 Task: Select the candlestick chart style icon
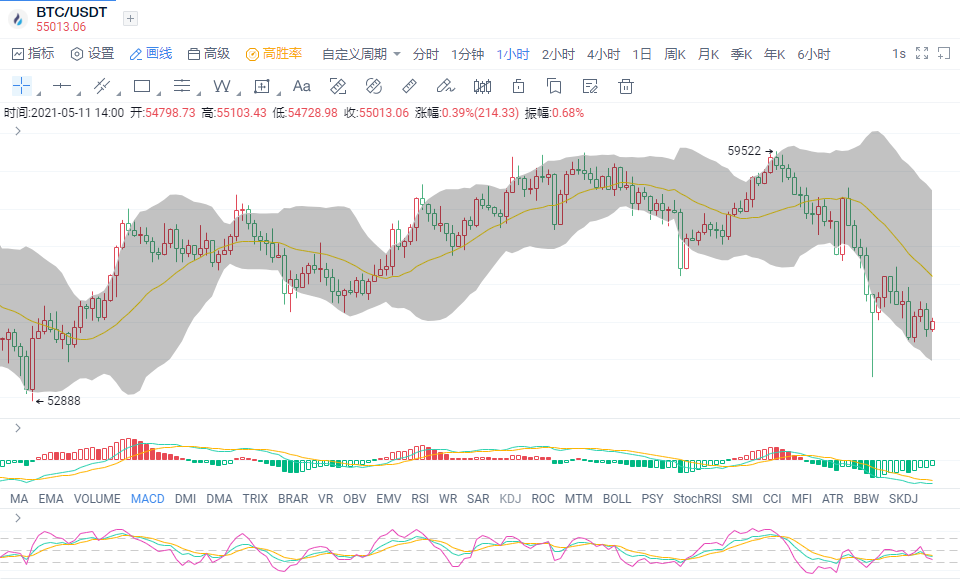click(482, 86)
